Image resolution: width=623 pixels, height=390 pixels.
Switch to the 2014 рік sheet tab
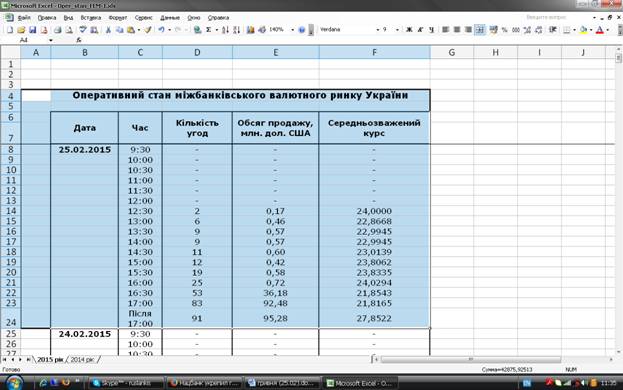(x=82, y=359)
